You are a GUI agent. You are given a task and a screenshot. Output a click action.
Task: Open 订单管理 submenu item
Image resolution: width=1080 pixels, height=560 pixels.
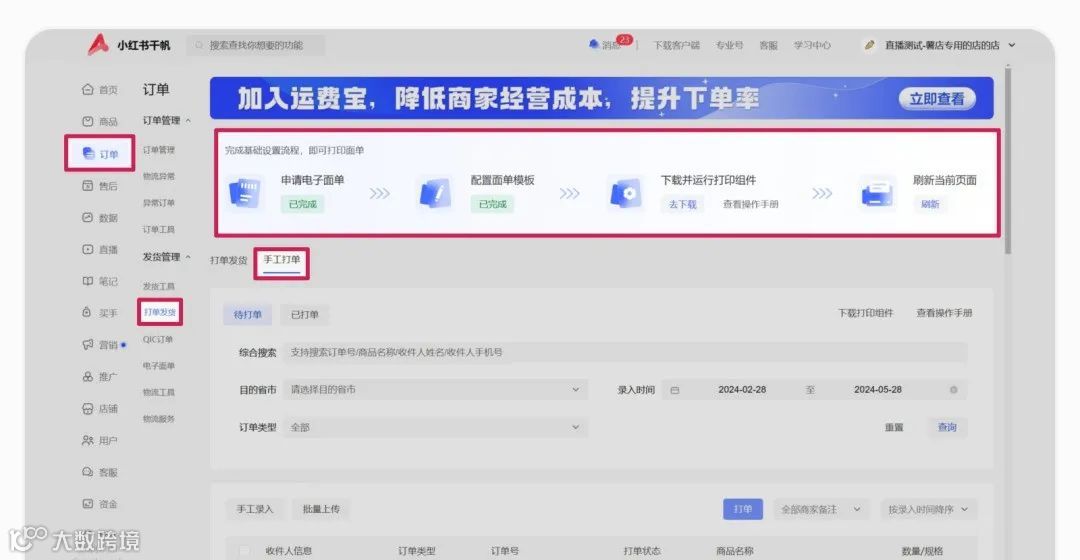(159, 149)
